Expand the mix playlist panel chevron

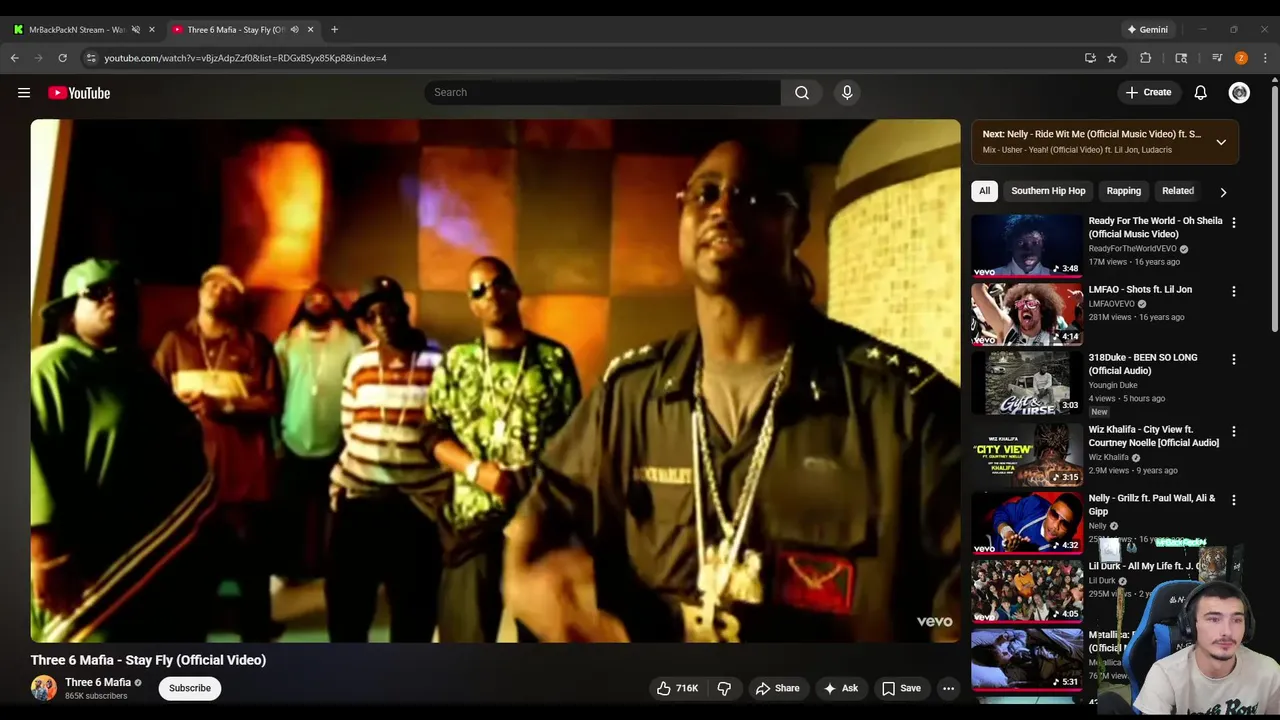tap(1221, 142)
